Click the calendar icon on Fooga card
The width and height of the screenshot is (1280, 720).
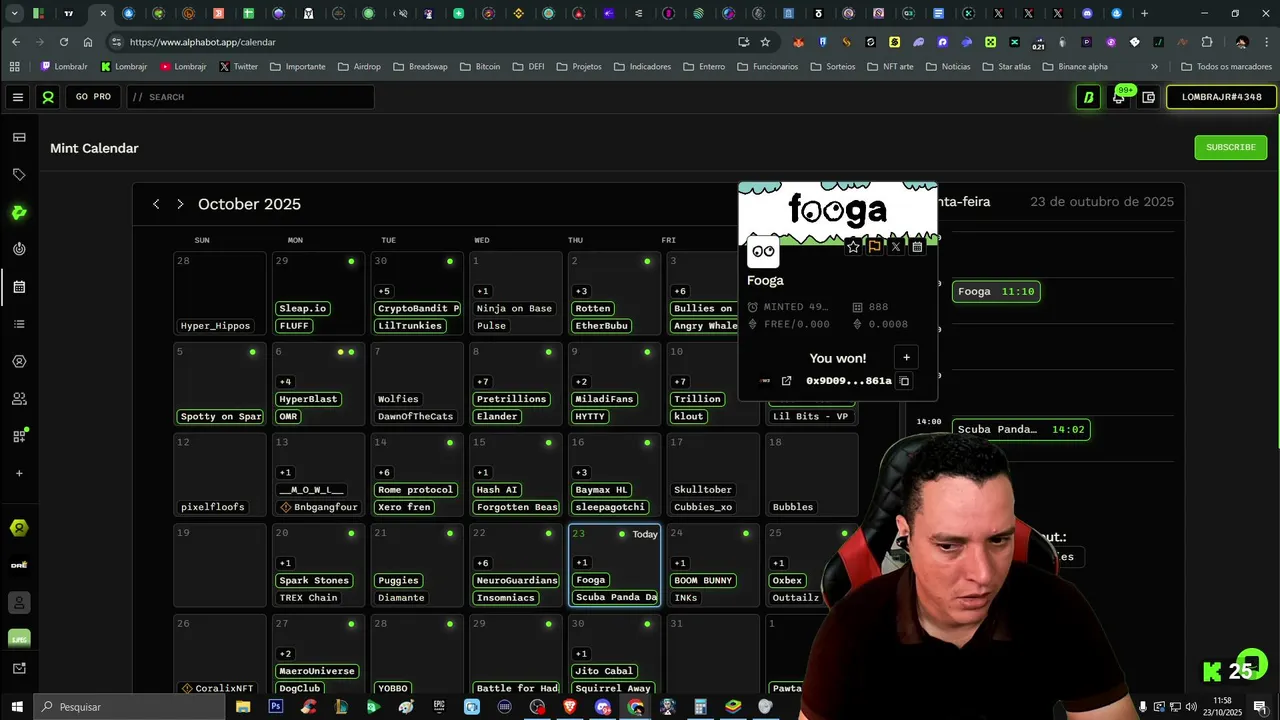coord(917,247)
